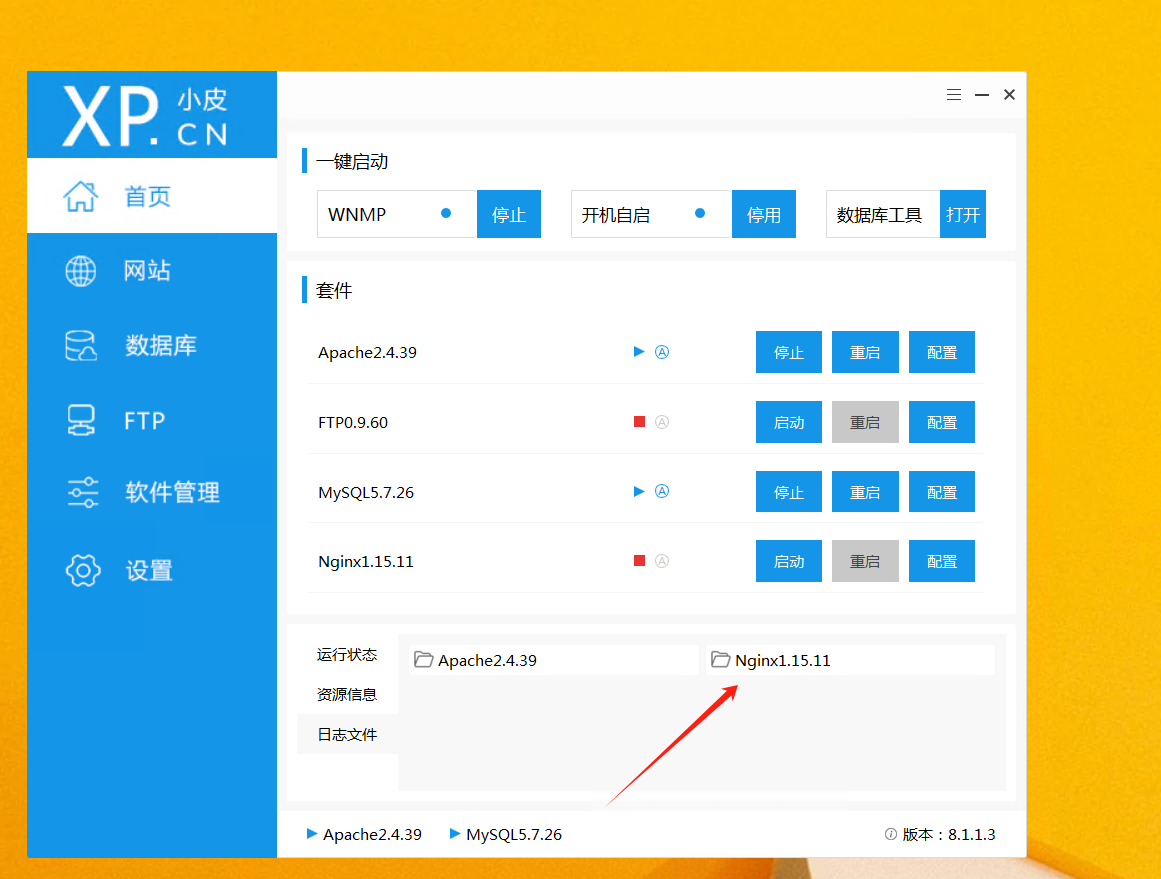Click the 数据库工具 field
The height and width of the screenshot is (879, 1161).
pos(883,214)
